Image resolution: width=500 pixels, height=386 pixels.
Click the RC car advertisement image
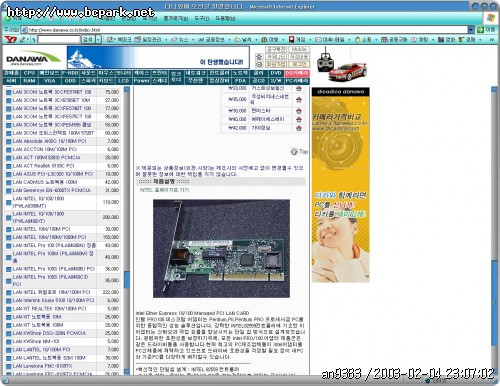341,64
